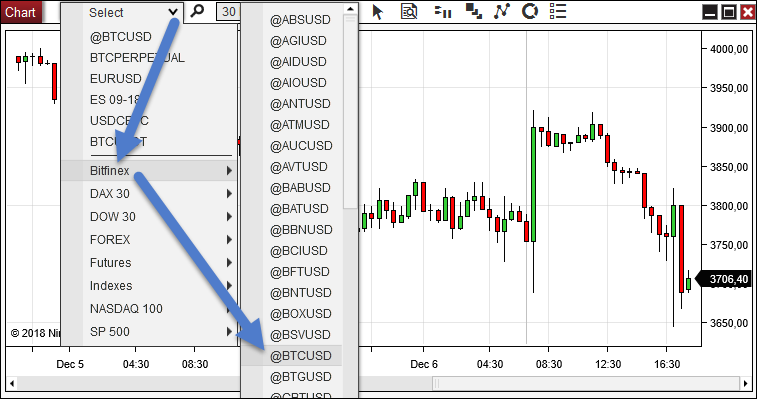Viewport: 757px width, 399px height.
Task: Select the cursor pointer tool
Action: 378,12
